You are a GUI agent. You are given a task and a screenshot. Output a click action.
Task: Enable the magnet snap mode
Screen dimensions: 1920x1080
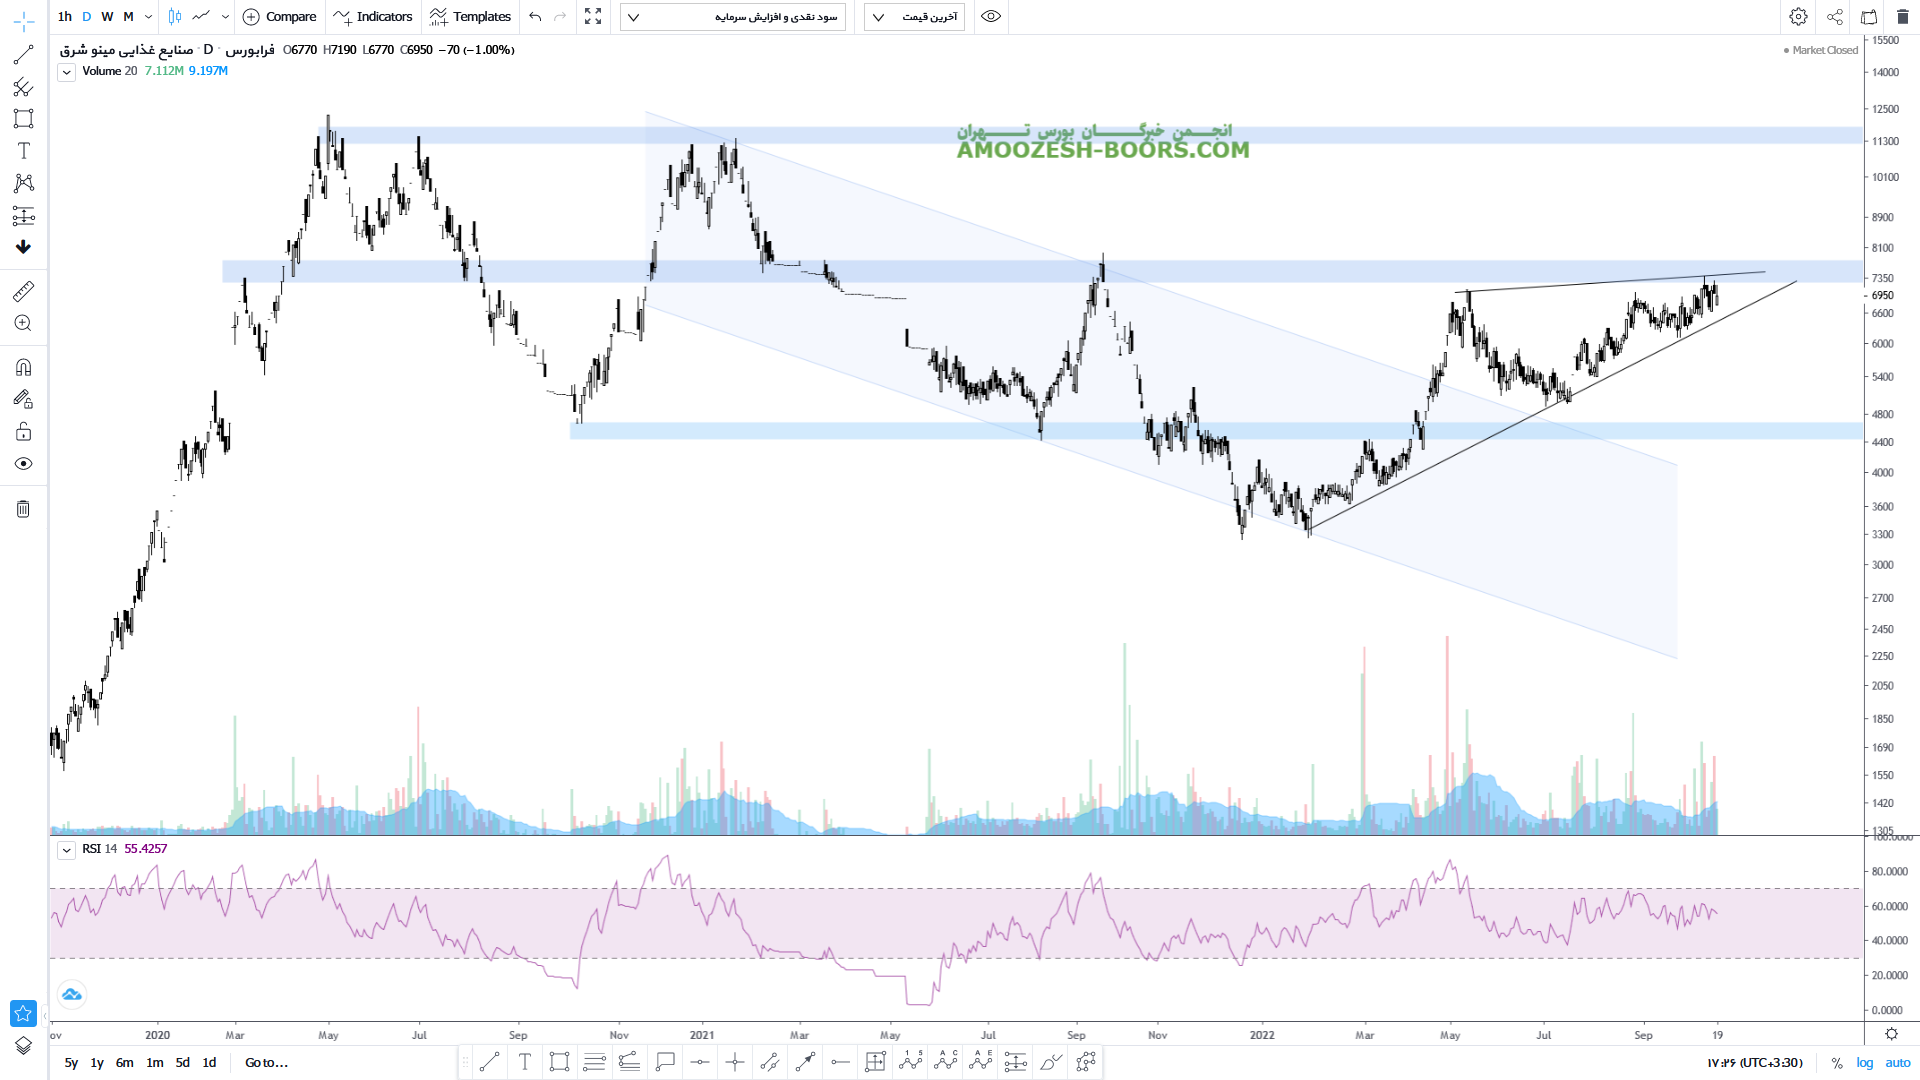point(23,367)
